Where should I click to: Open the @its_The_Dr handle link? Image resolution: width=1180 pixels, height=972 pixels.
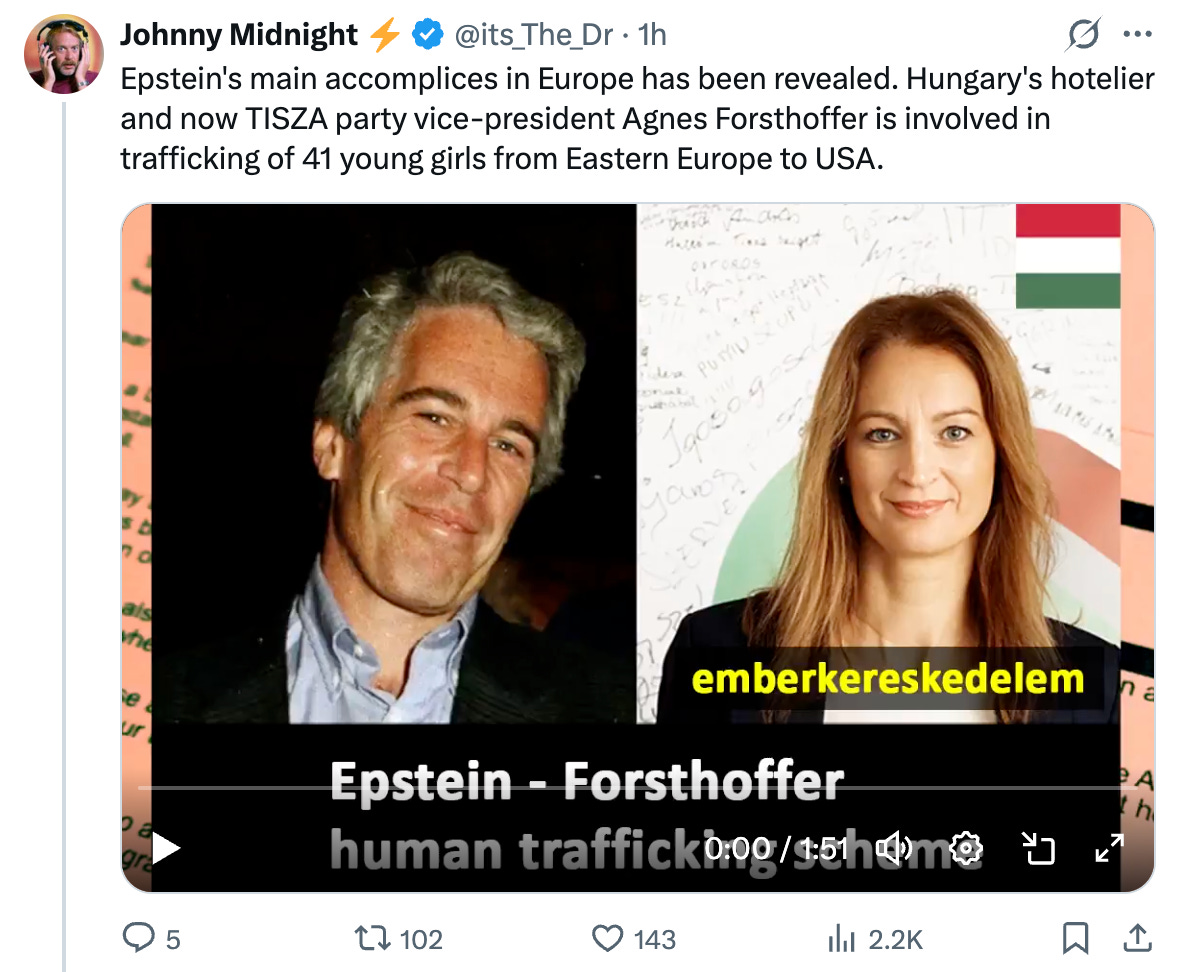click(534, 35)
